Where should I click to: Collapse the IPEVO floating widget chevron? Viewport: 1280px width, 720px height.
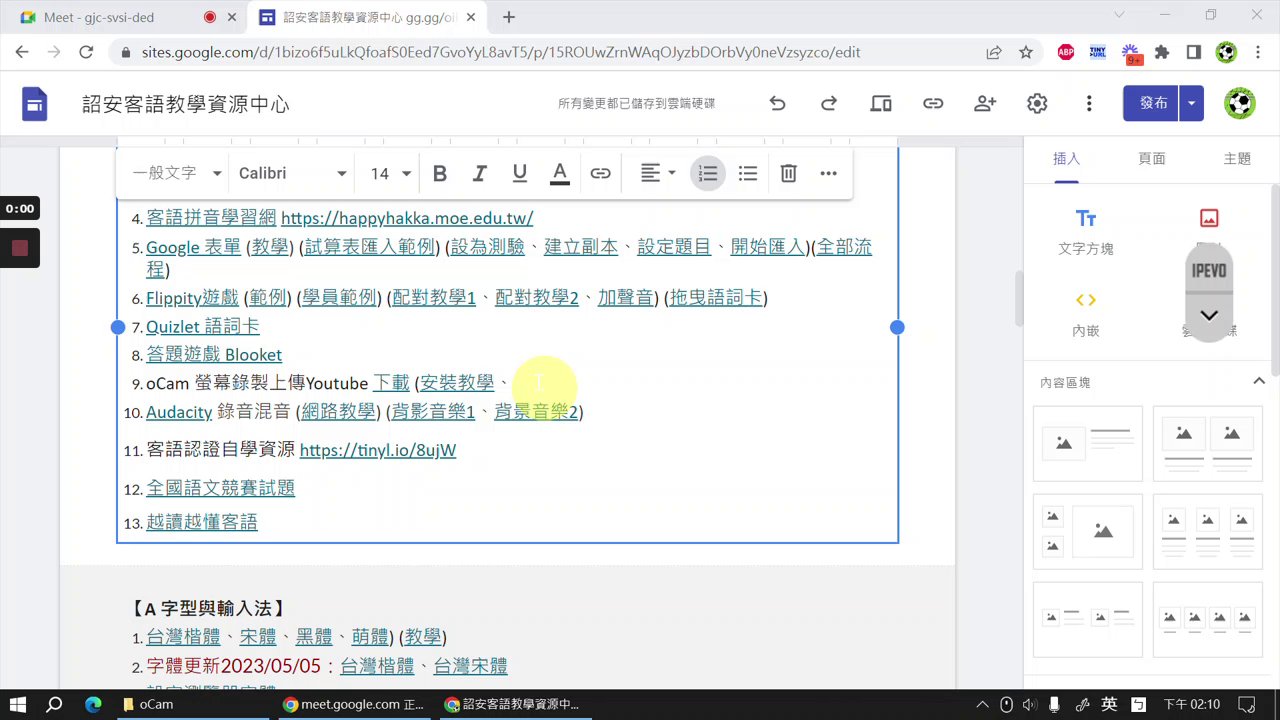click(x=1209, y=316)
